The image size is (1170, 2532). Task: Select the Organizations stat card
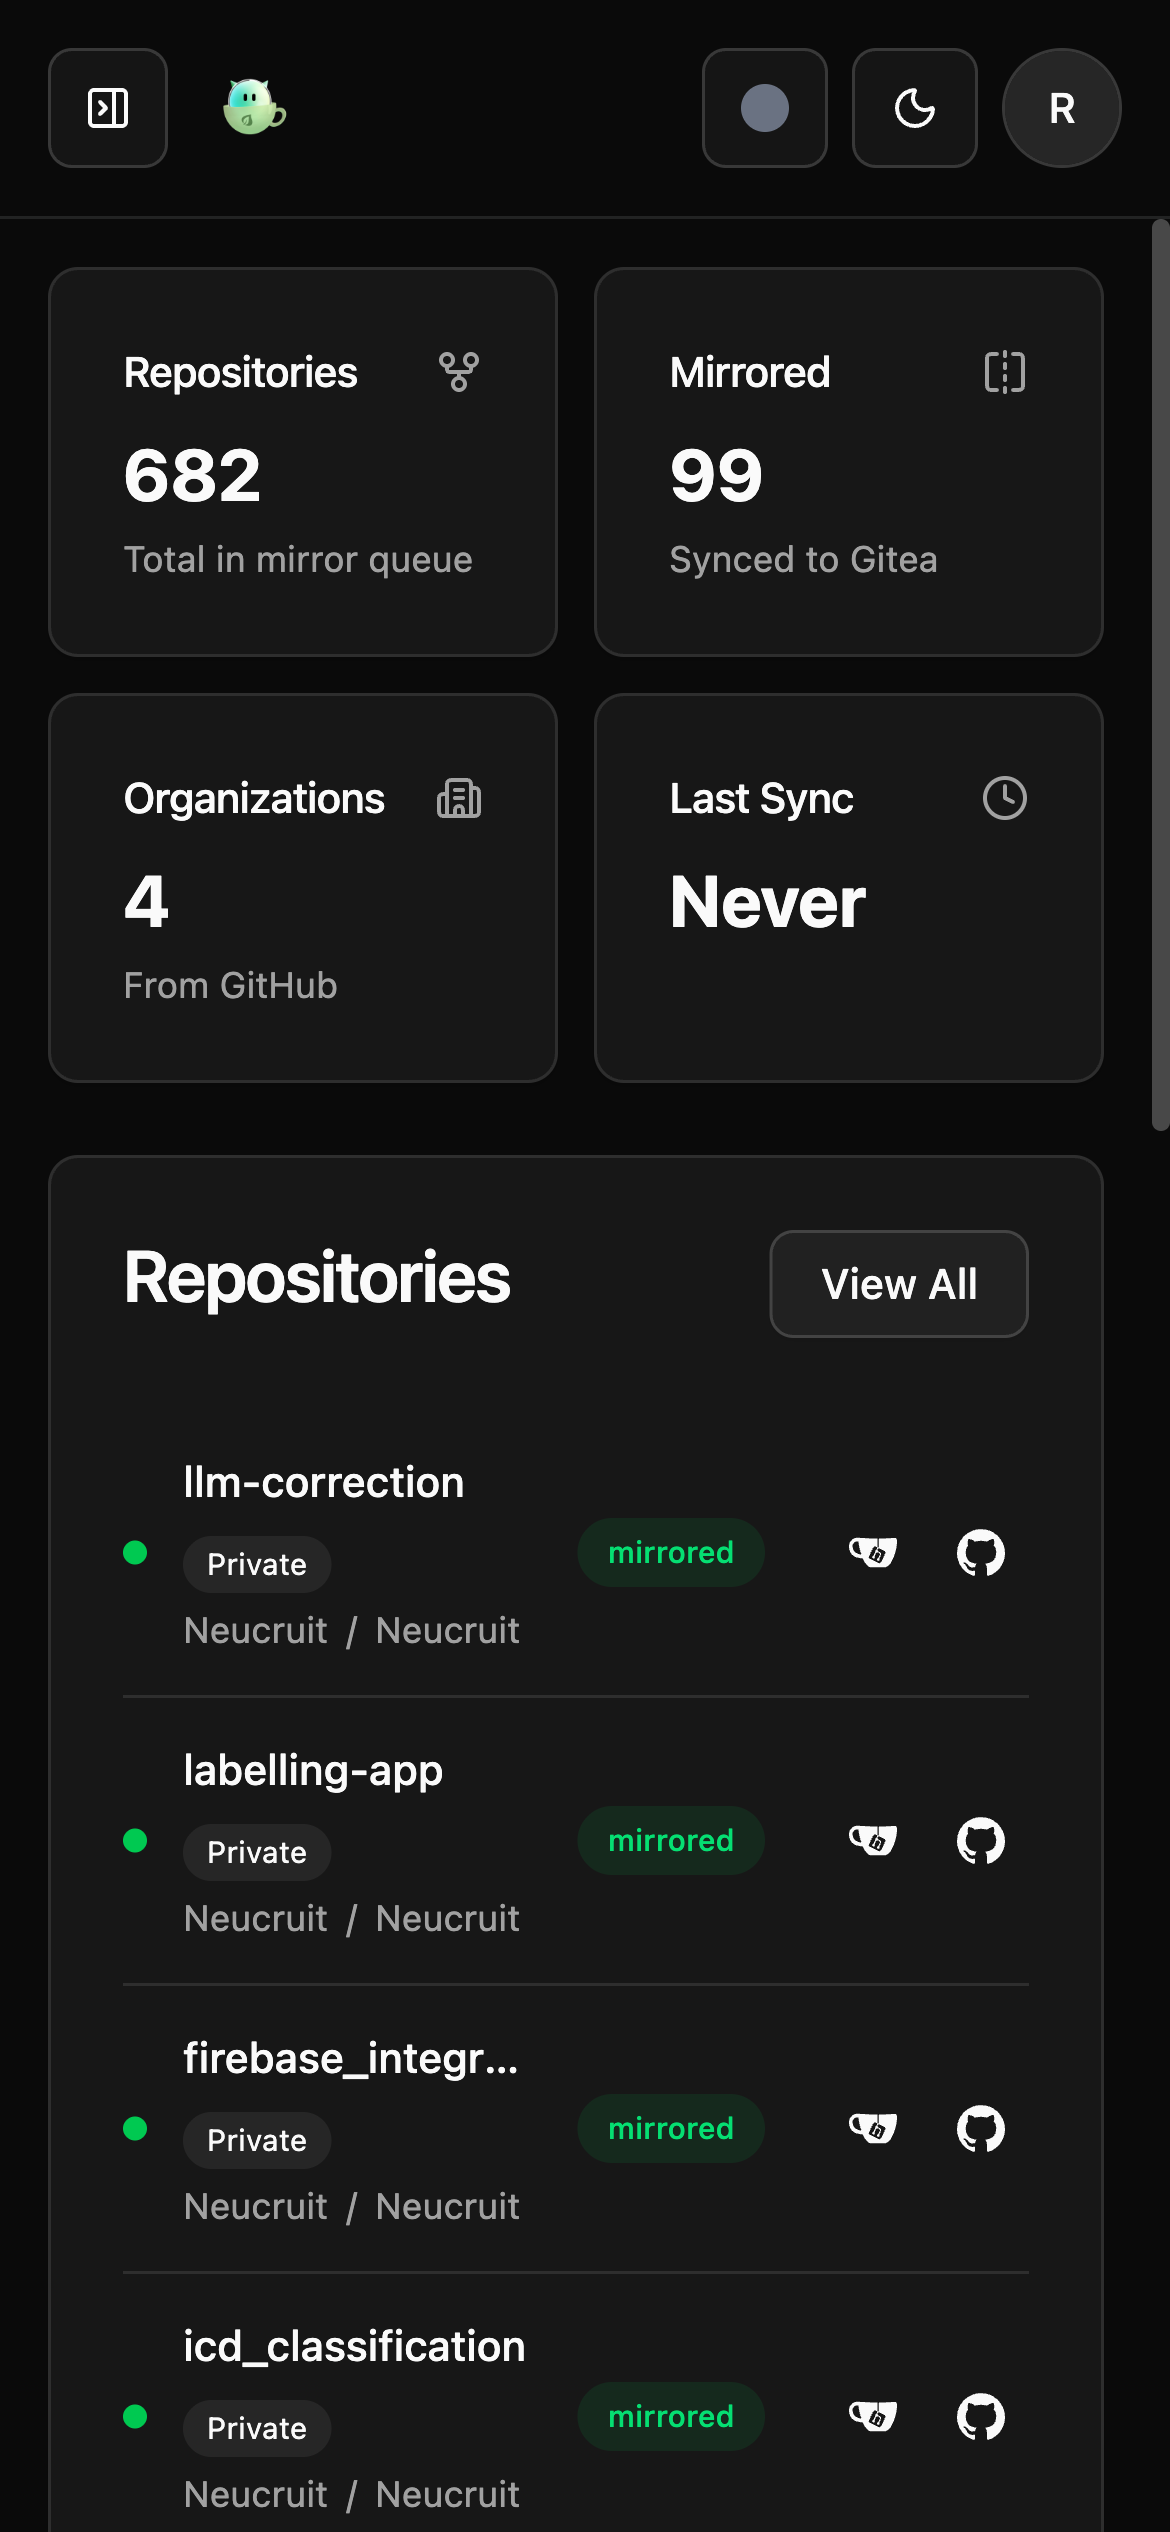(x=302, y=888)
